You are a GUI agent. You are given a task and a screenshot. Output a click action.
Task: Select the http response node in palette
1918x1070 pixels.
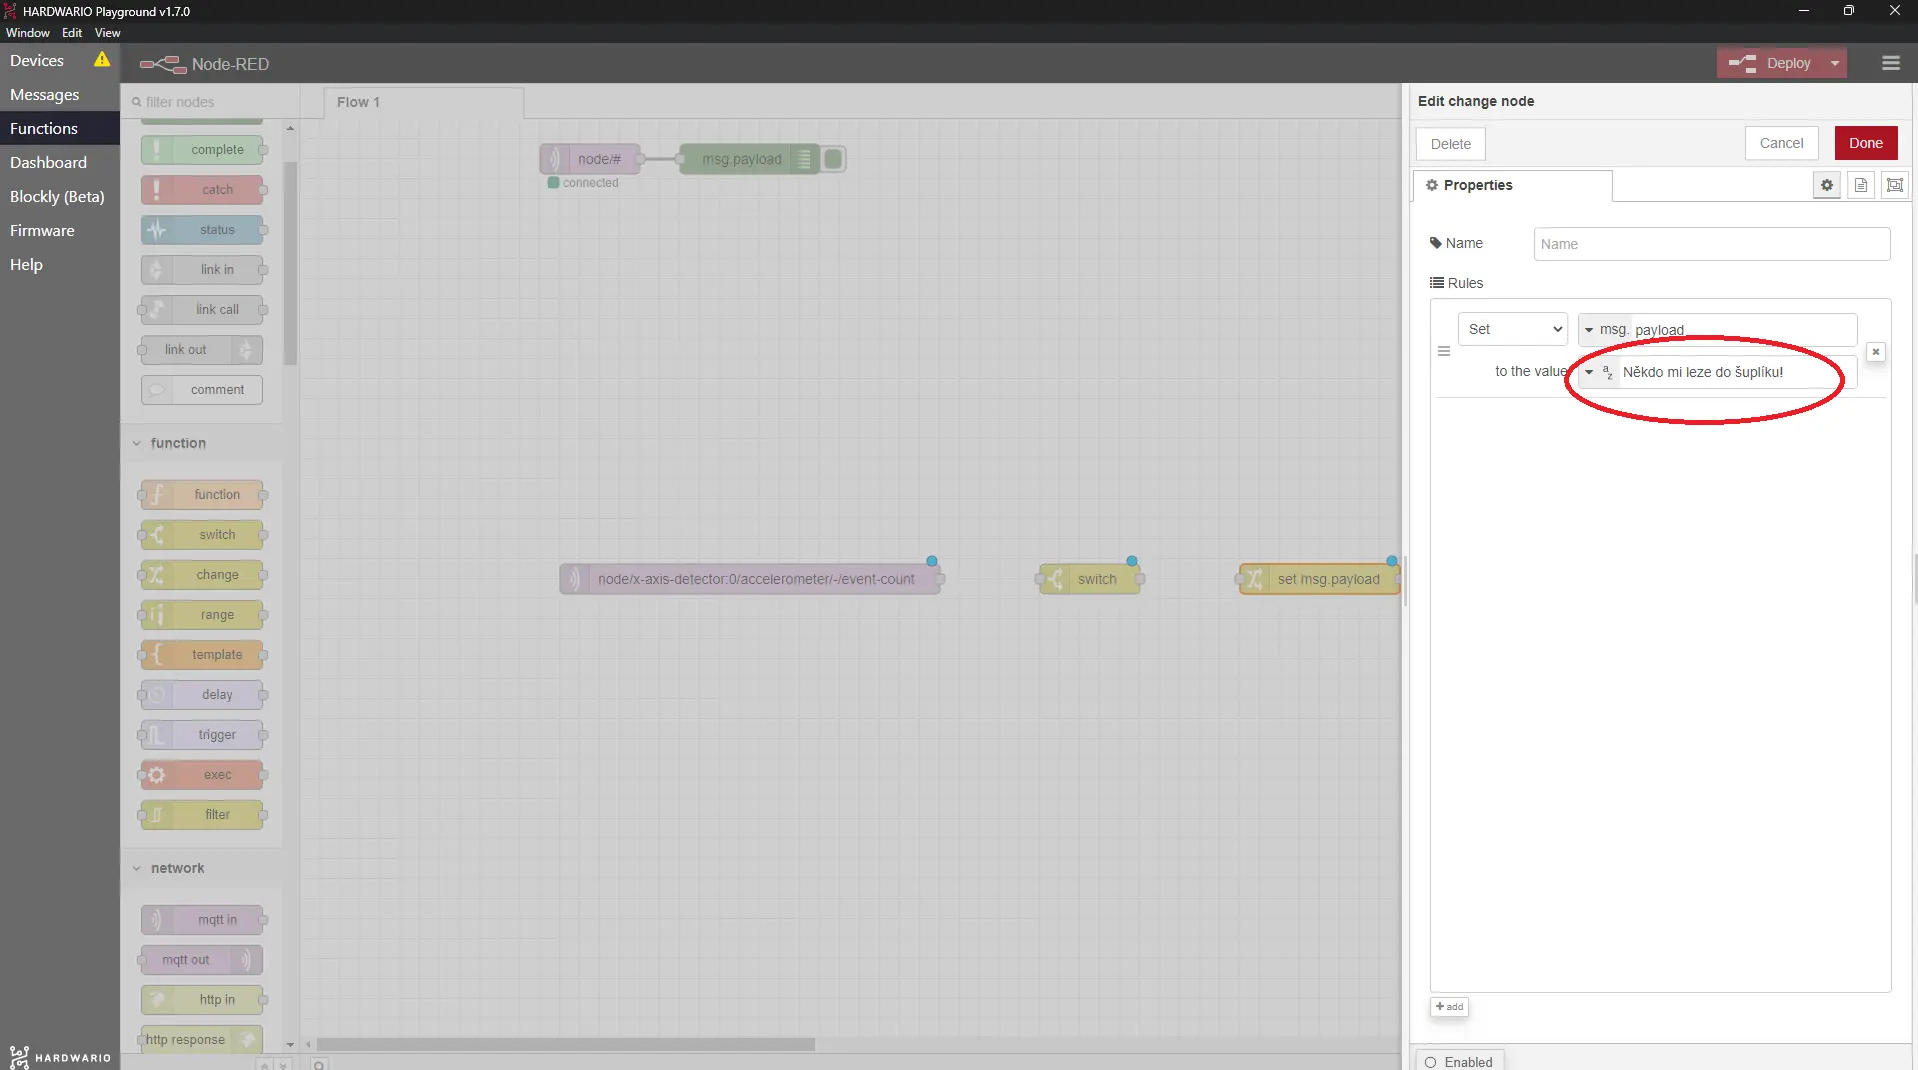202,1040
